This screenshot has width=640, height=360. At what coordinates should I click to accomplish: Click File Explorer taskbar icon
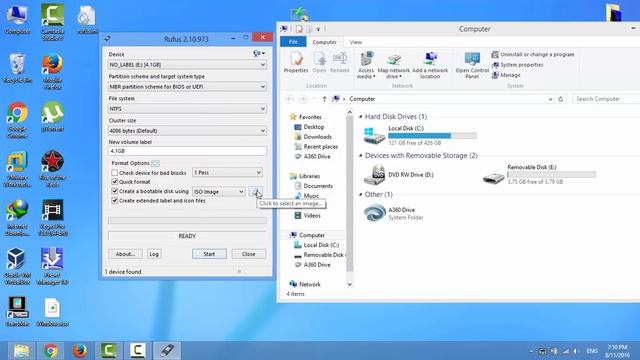pyautogui.click(x=21, y=351)
